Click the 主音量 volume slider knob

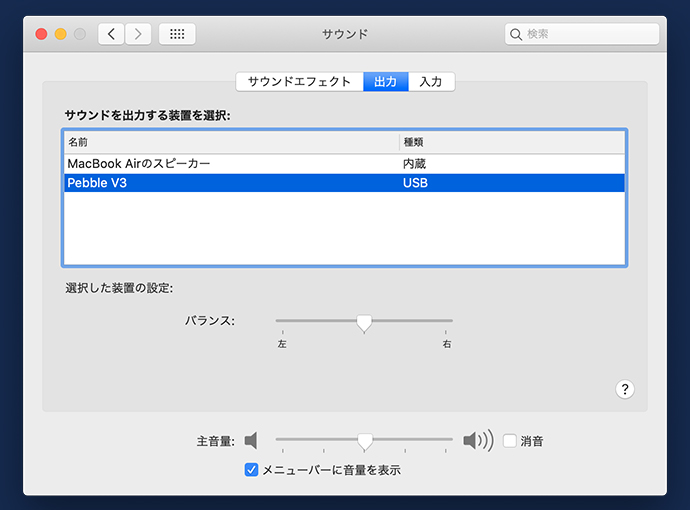(x=365, y=440)
